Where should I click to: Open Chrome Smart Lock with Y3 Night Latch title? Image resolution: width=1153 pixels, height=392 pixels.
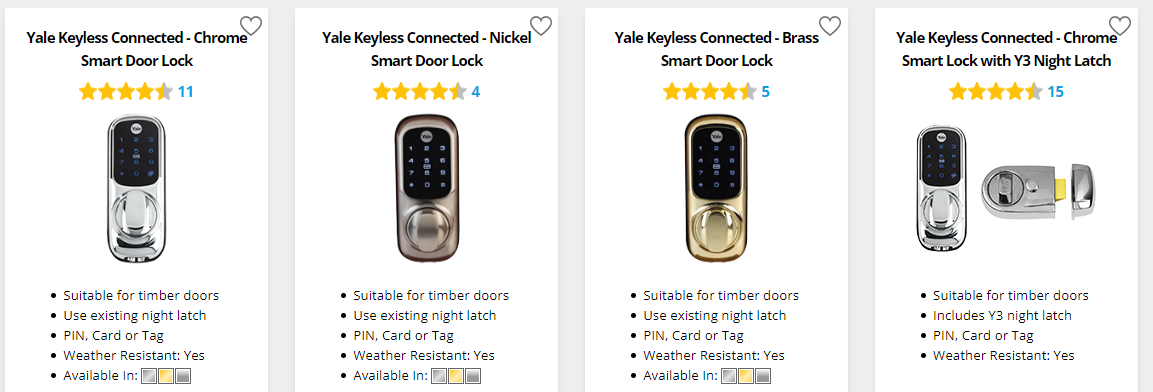pos(1007,49)
